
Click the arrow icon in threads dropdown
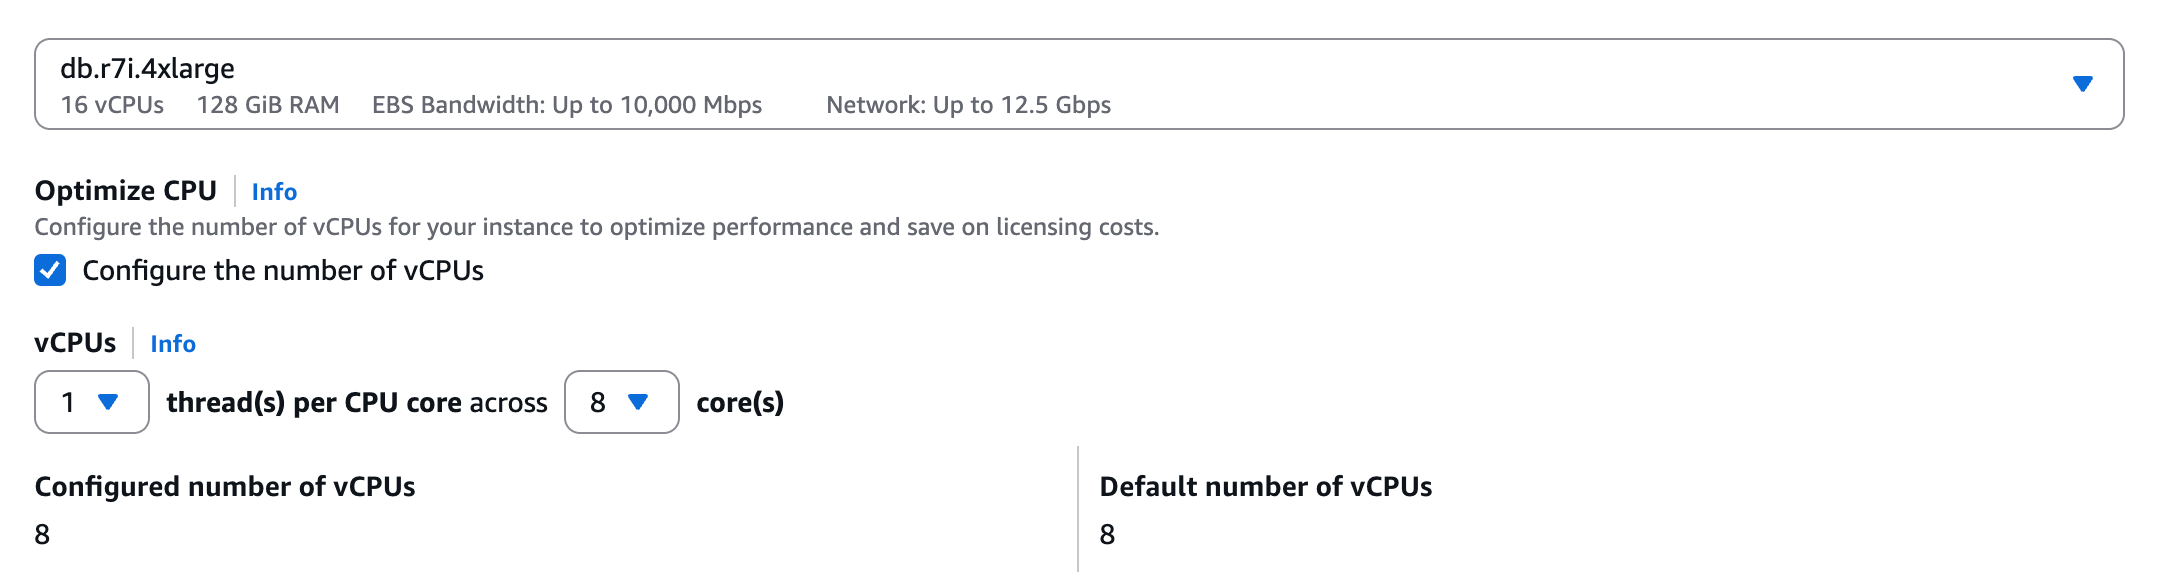[x=108, y=402]
